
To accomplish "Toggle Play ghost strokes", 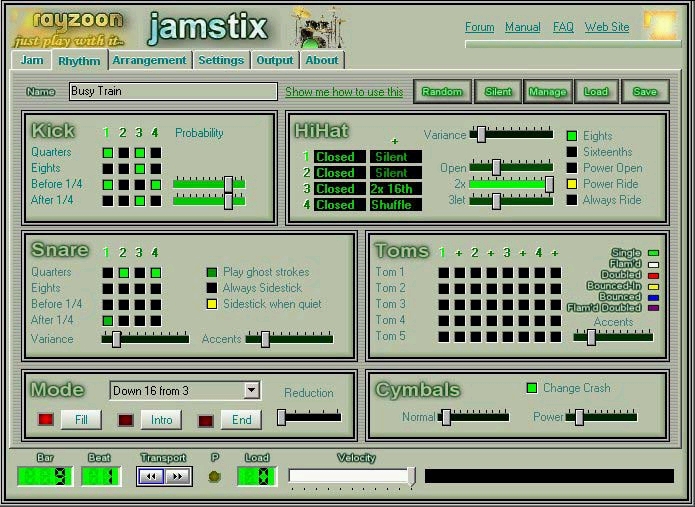I will [212, 272].
